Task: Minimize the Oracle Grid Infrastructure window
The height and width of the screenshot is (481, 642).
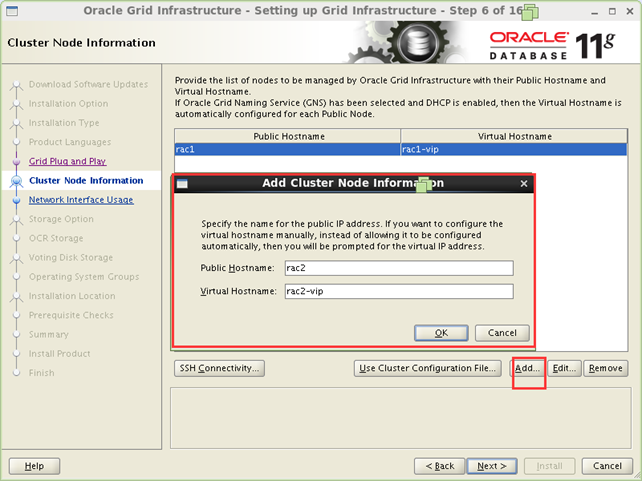Action: (595, 11)
